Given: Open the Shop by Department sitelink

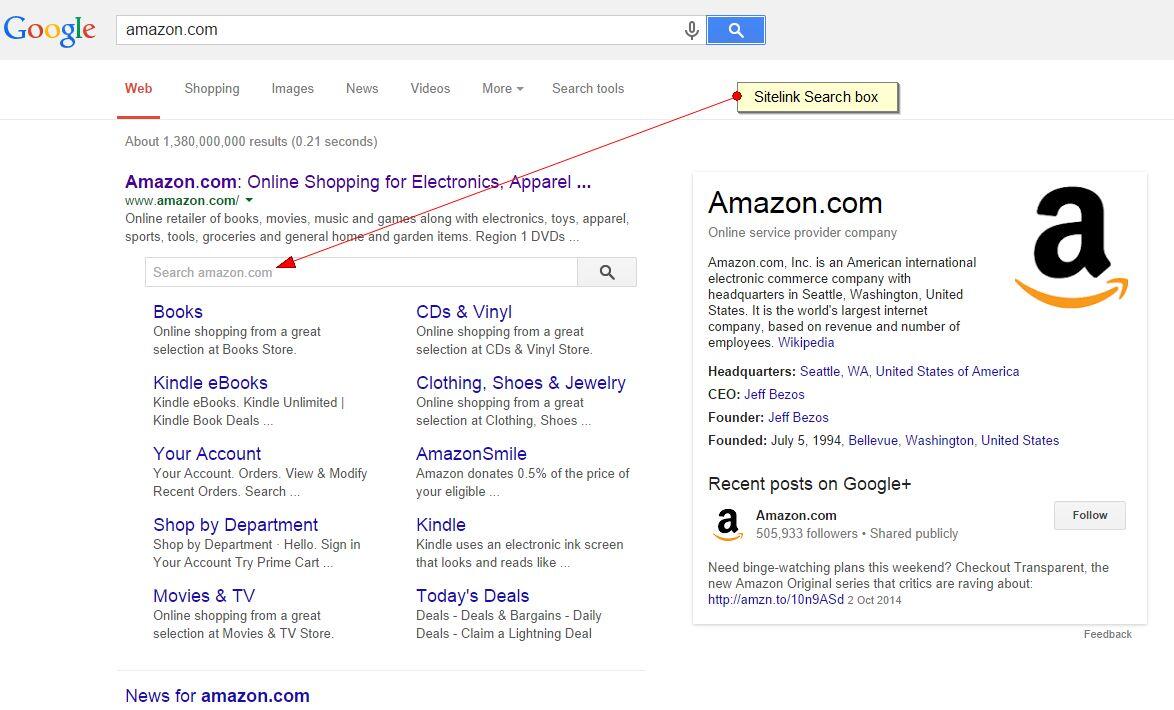Looking at the screenshot, I should [235, 525].
